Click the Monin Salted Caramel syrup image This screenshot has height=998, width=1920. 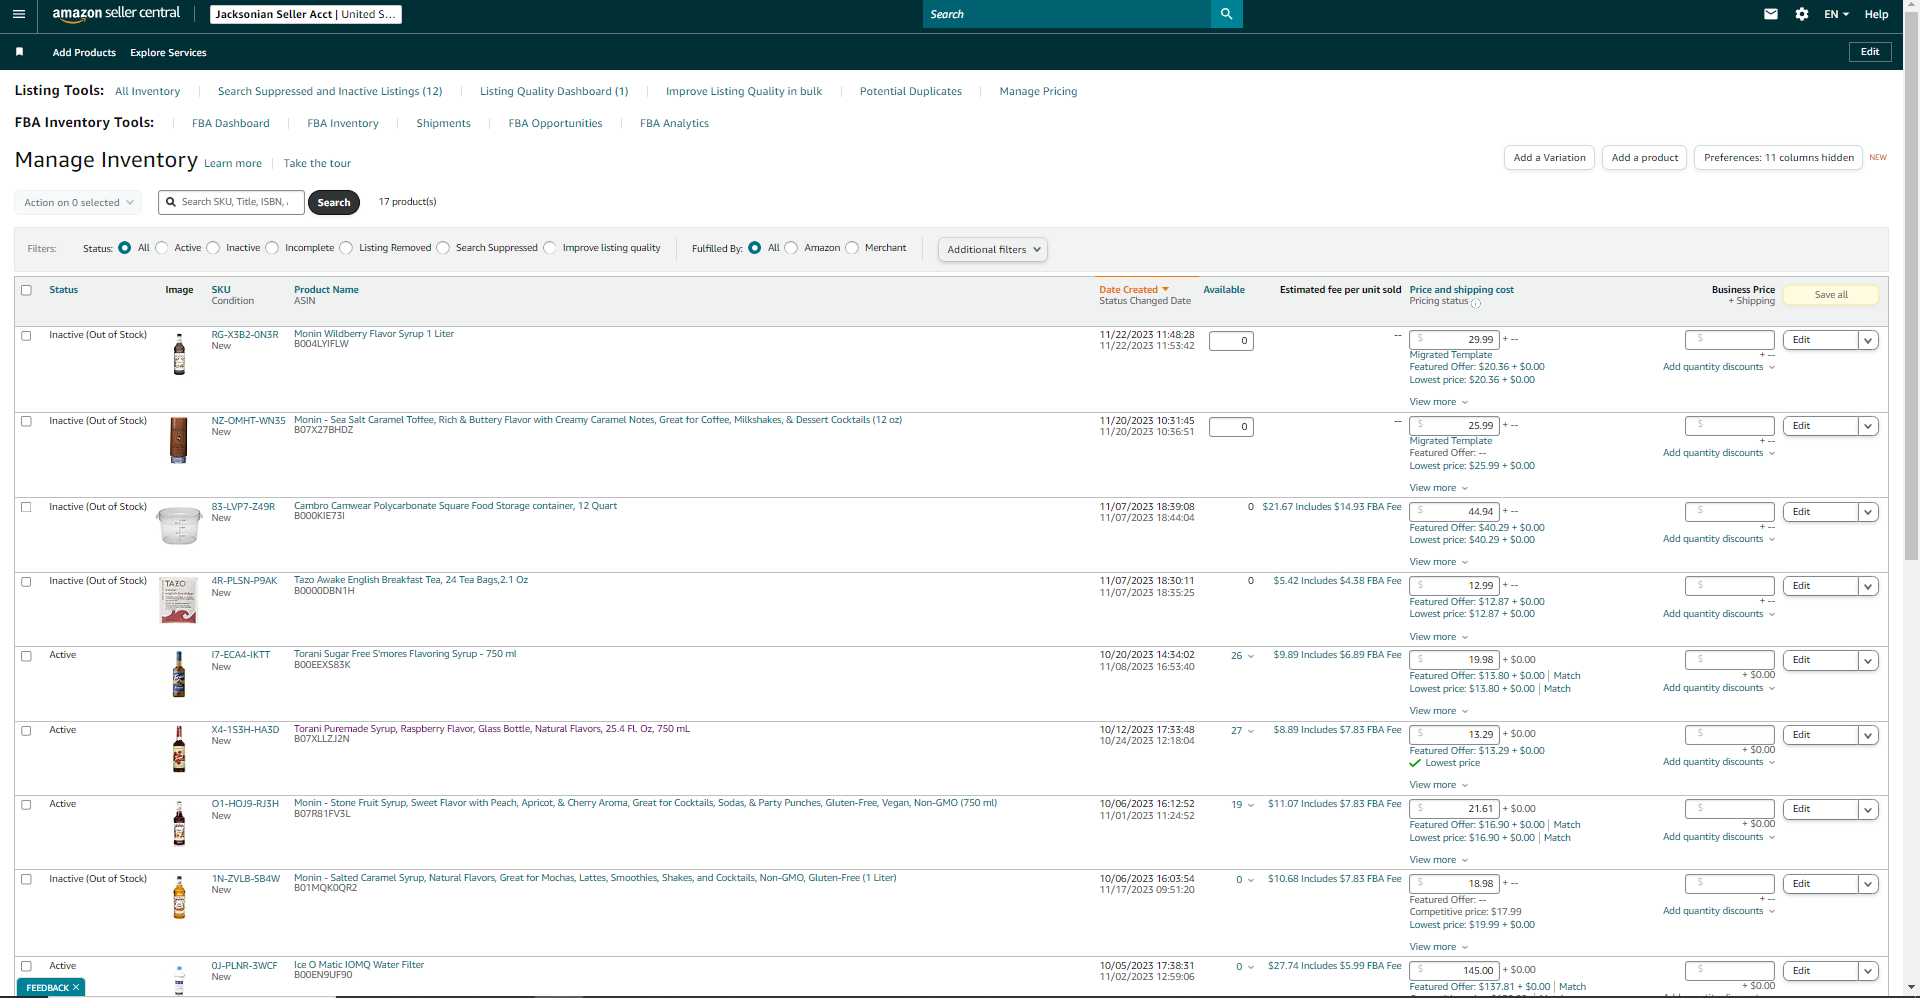tap(179, 897)
